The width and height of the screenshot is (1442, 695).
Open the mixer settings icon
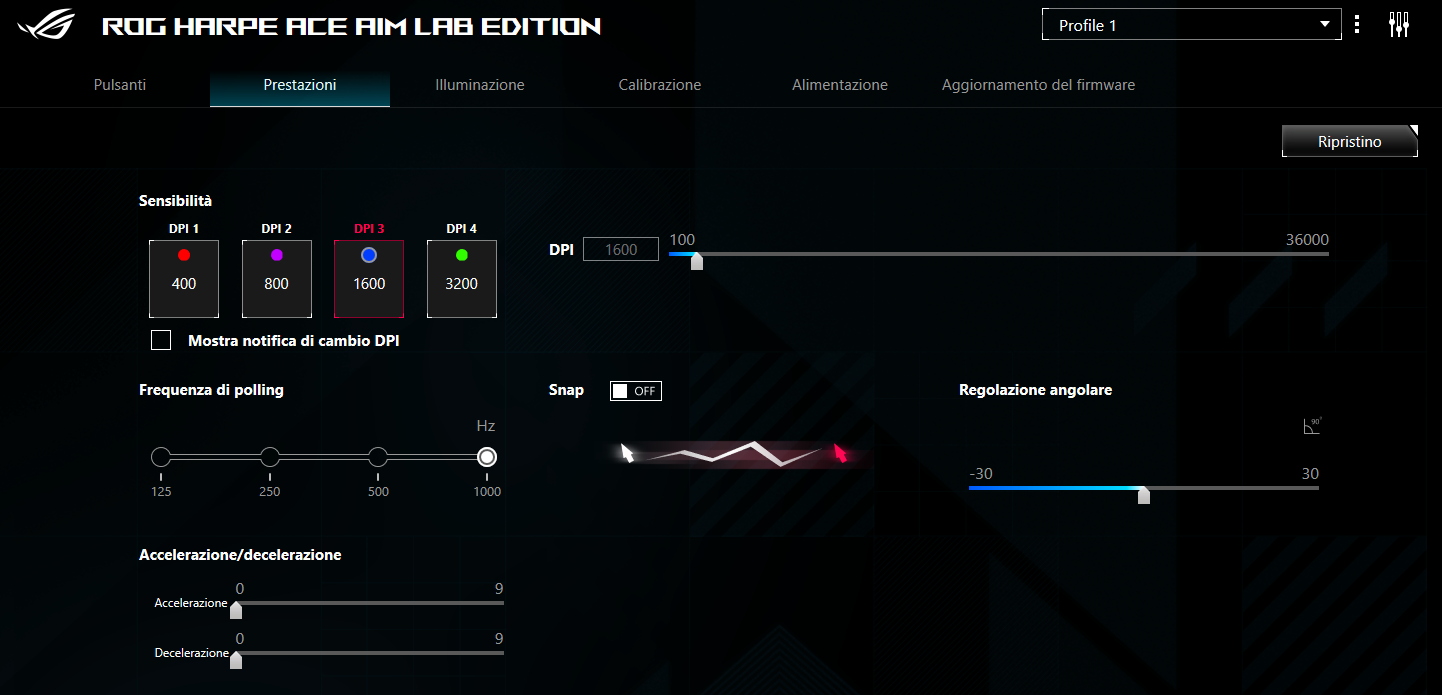click(x=1399, y=25)
